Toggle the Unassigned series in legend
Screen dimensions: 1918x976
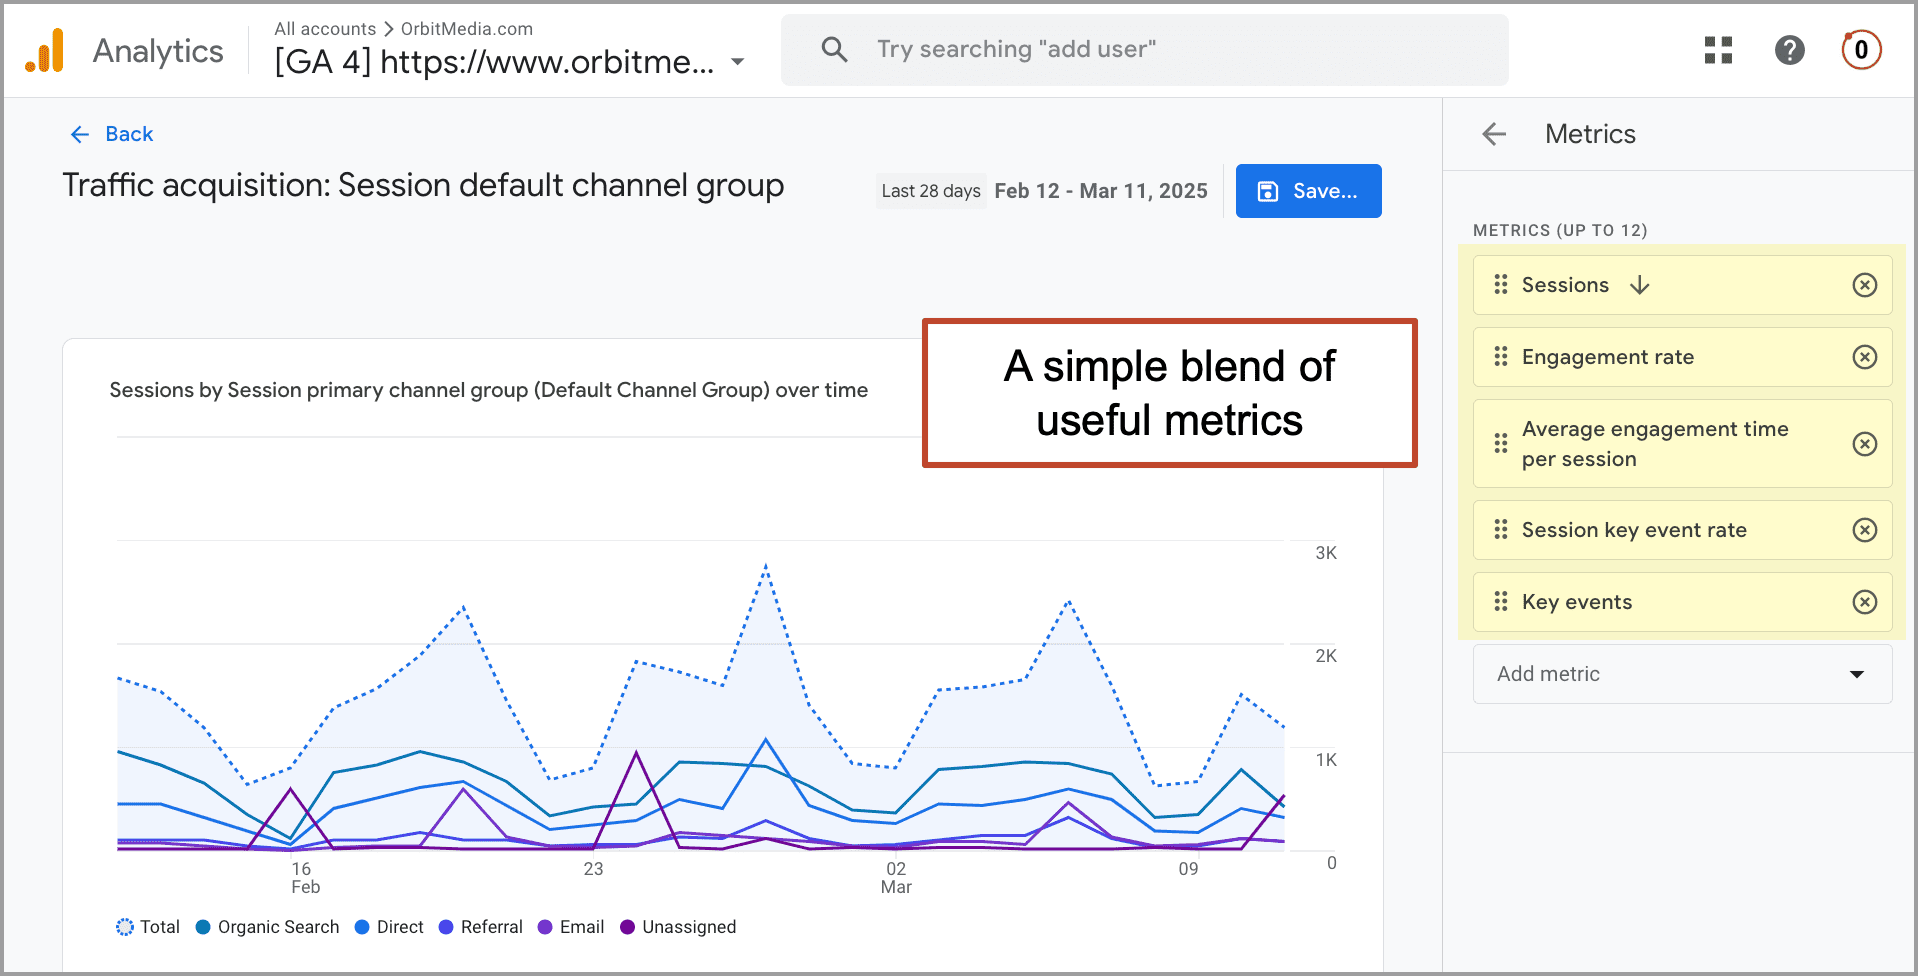[678, 927]
